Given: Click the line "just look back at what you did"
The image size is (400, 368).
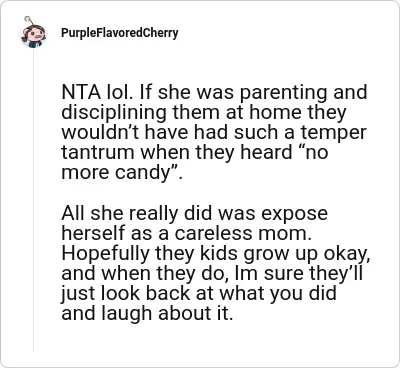Looking at the screenshot, I should [199, 294].
